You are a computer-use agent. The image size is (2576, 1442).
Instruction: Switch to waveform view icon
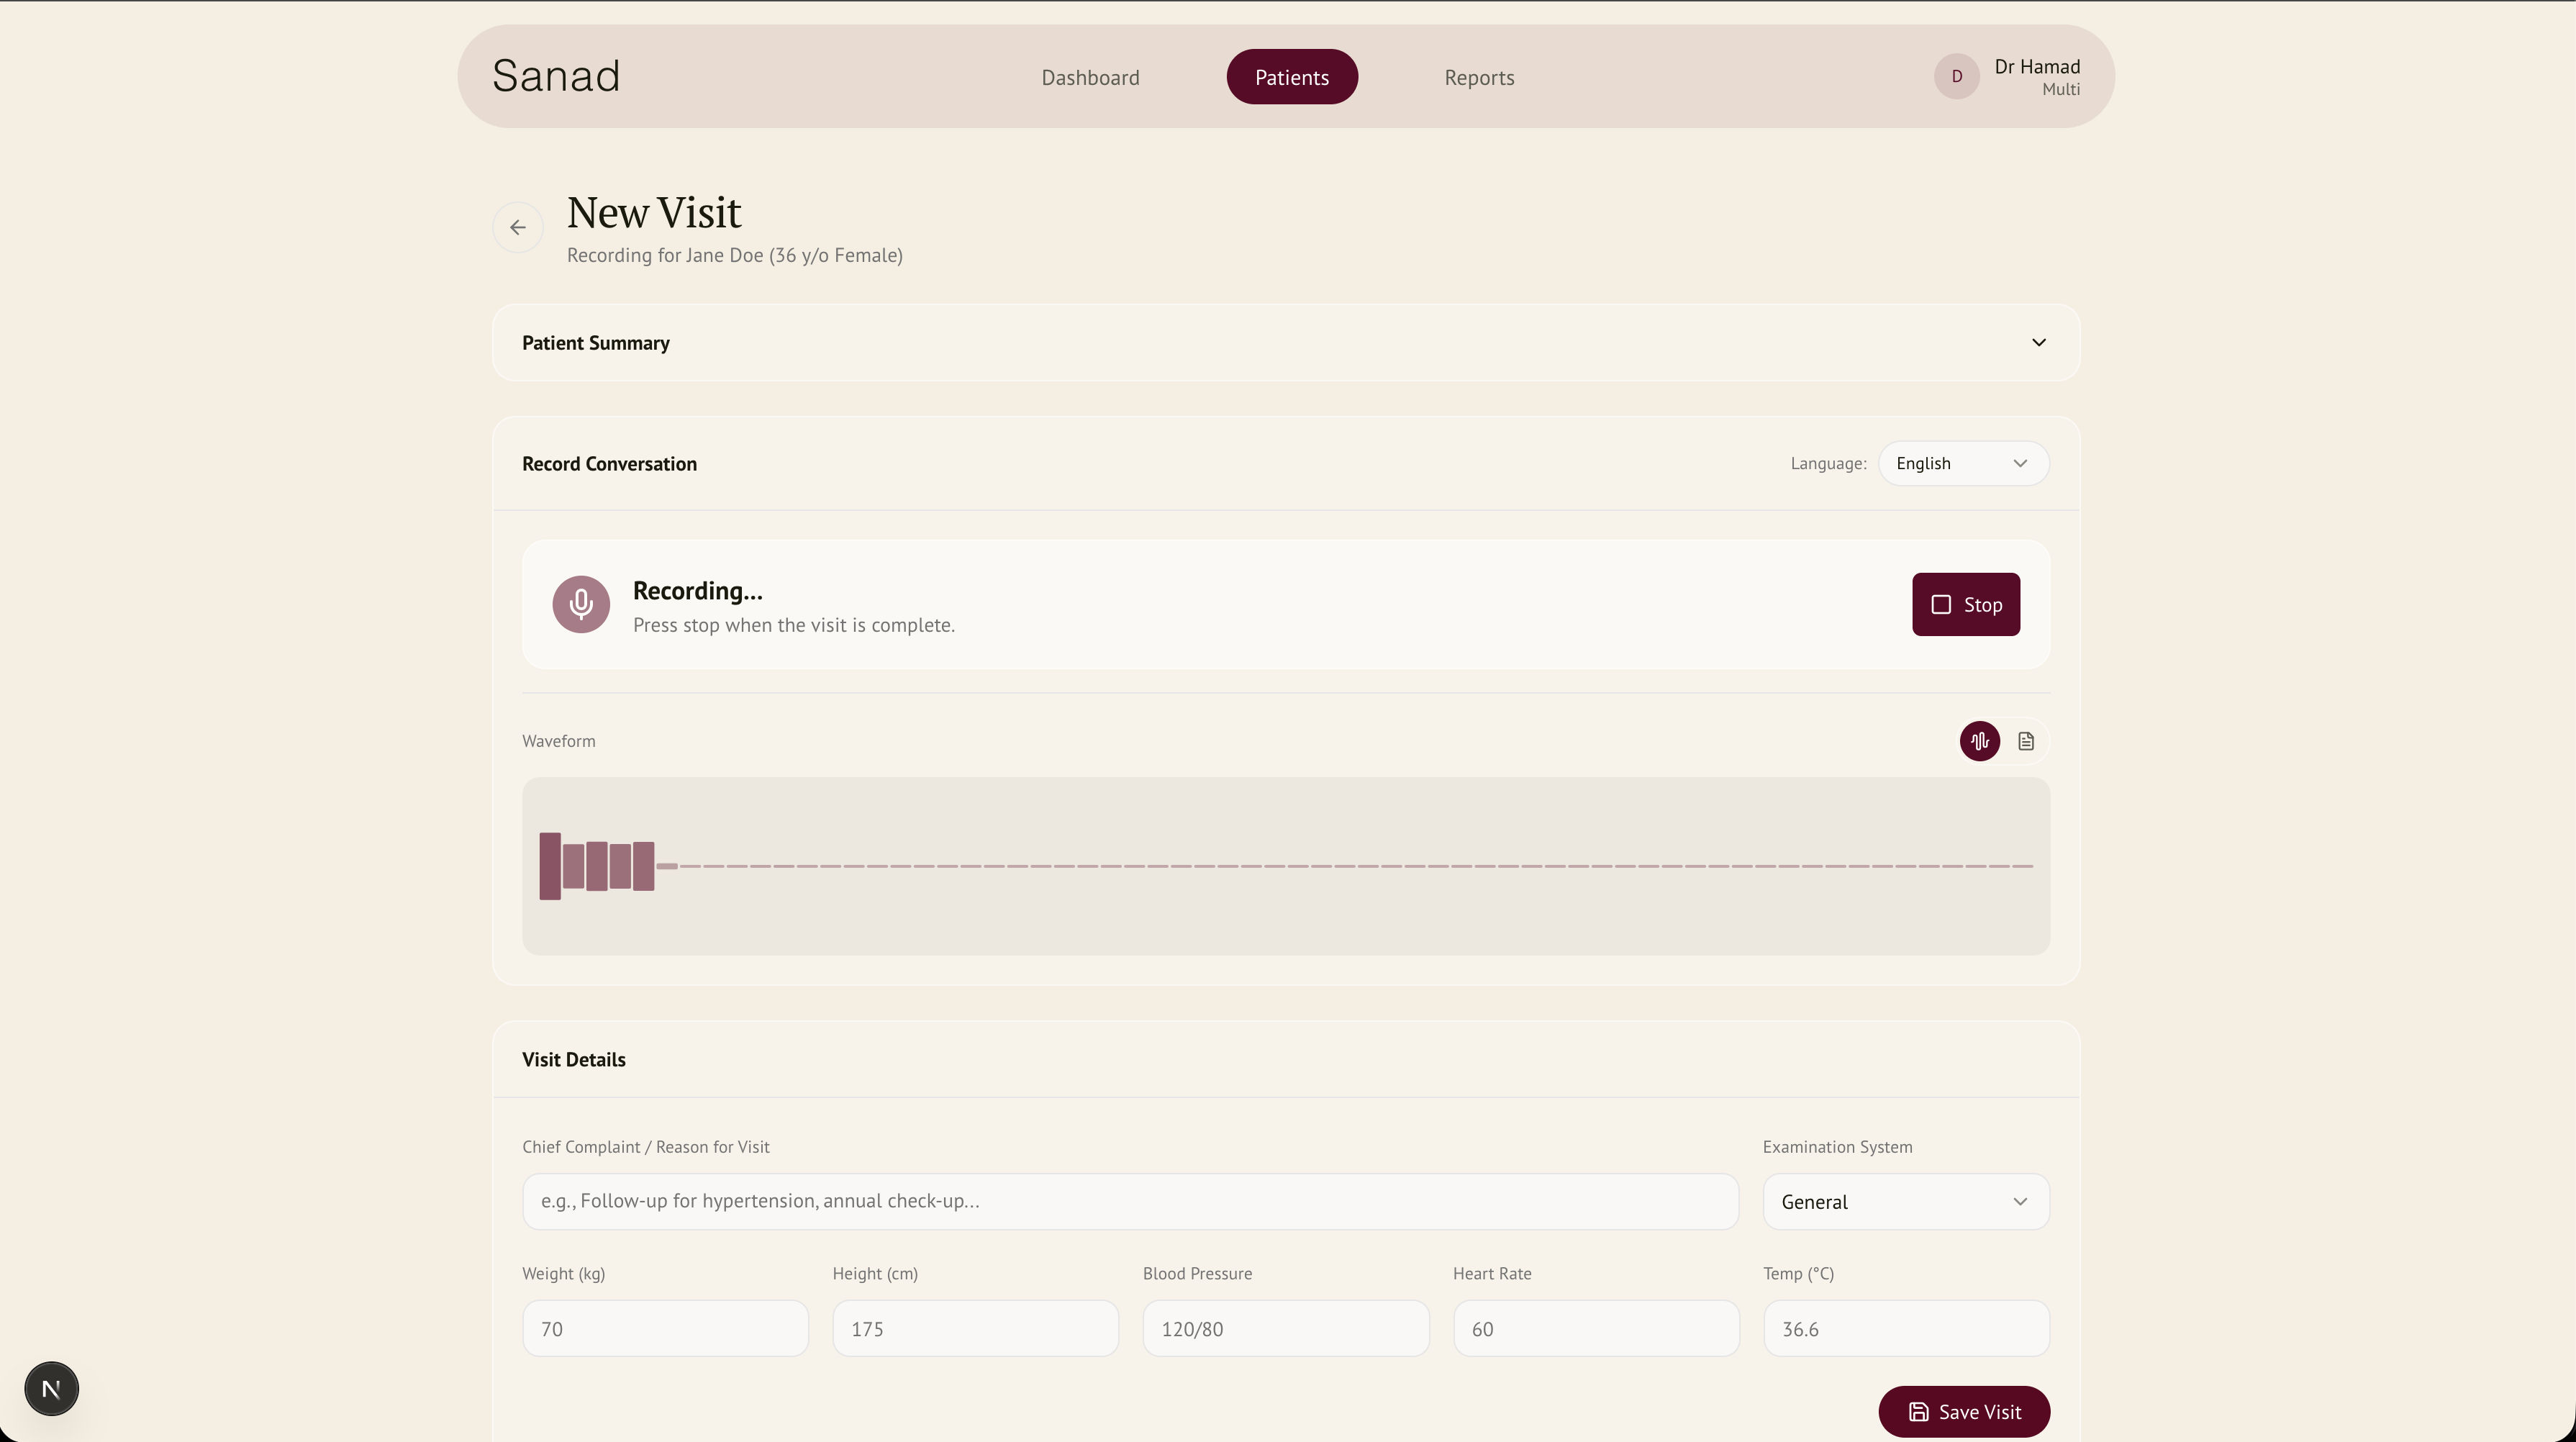1979,741
